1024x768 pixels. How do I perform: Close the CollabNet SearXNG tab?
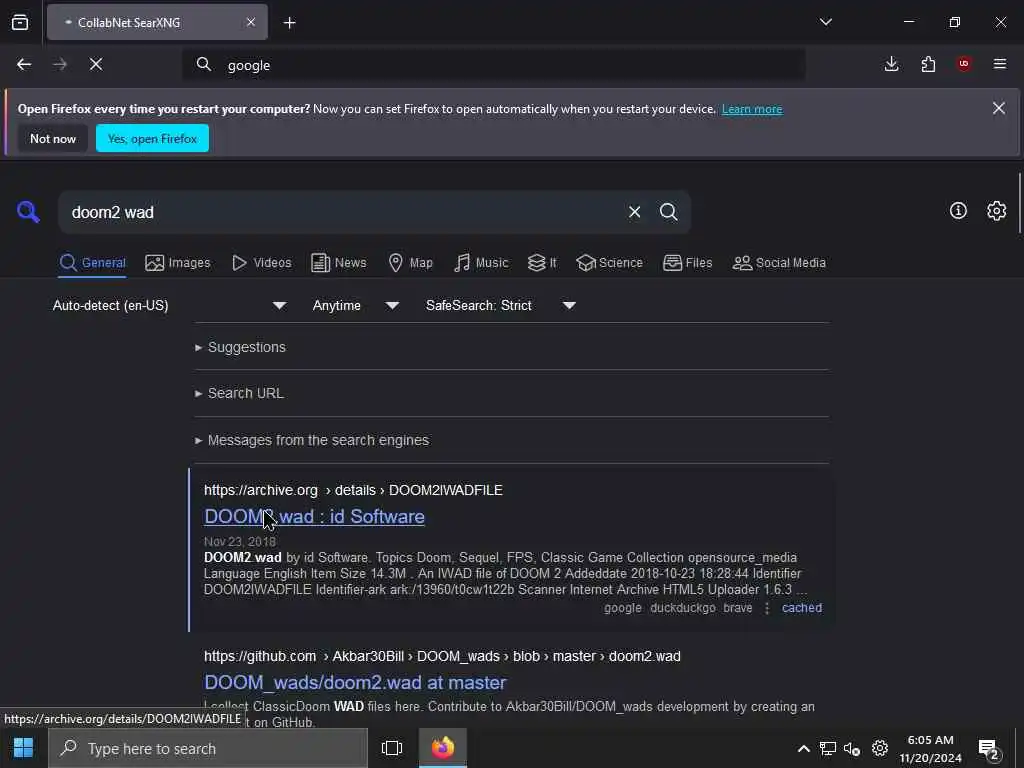[x=251, y=22]
